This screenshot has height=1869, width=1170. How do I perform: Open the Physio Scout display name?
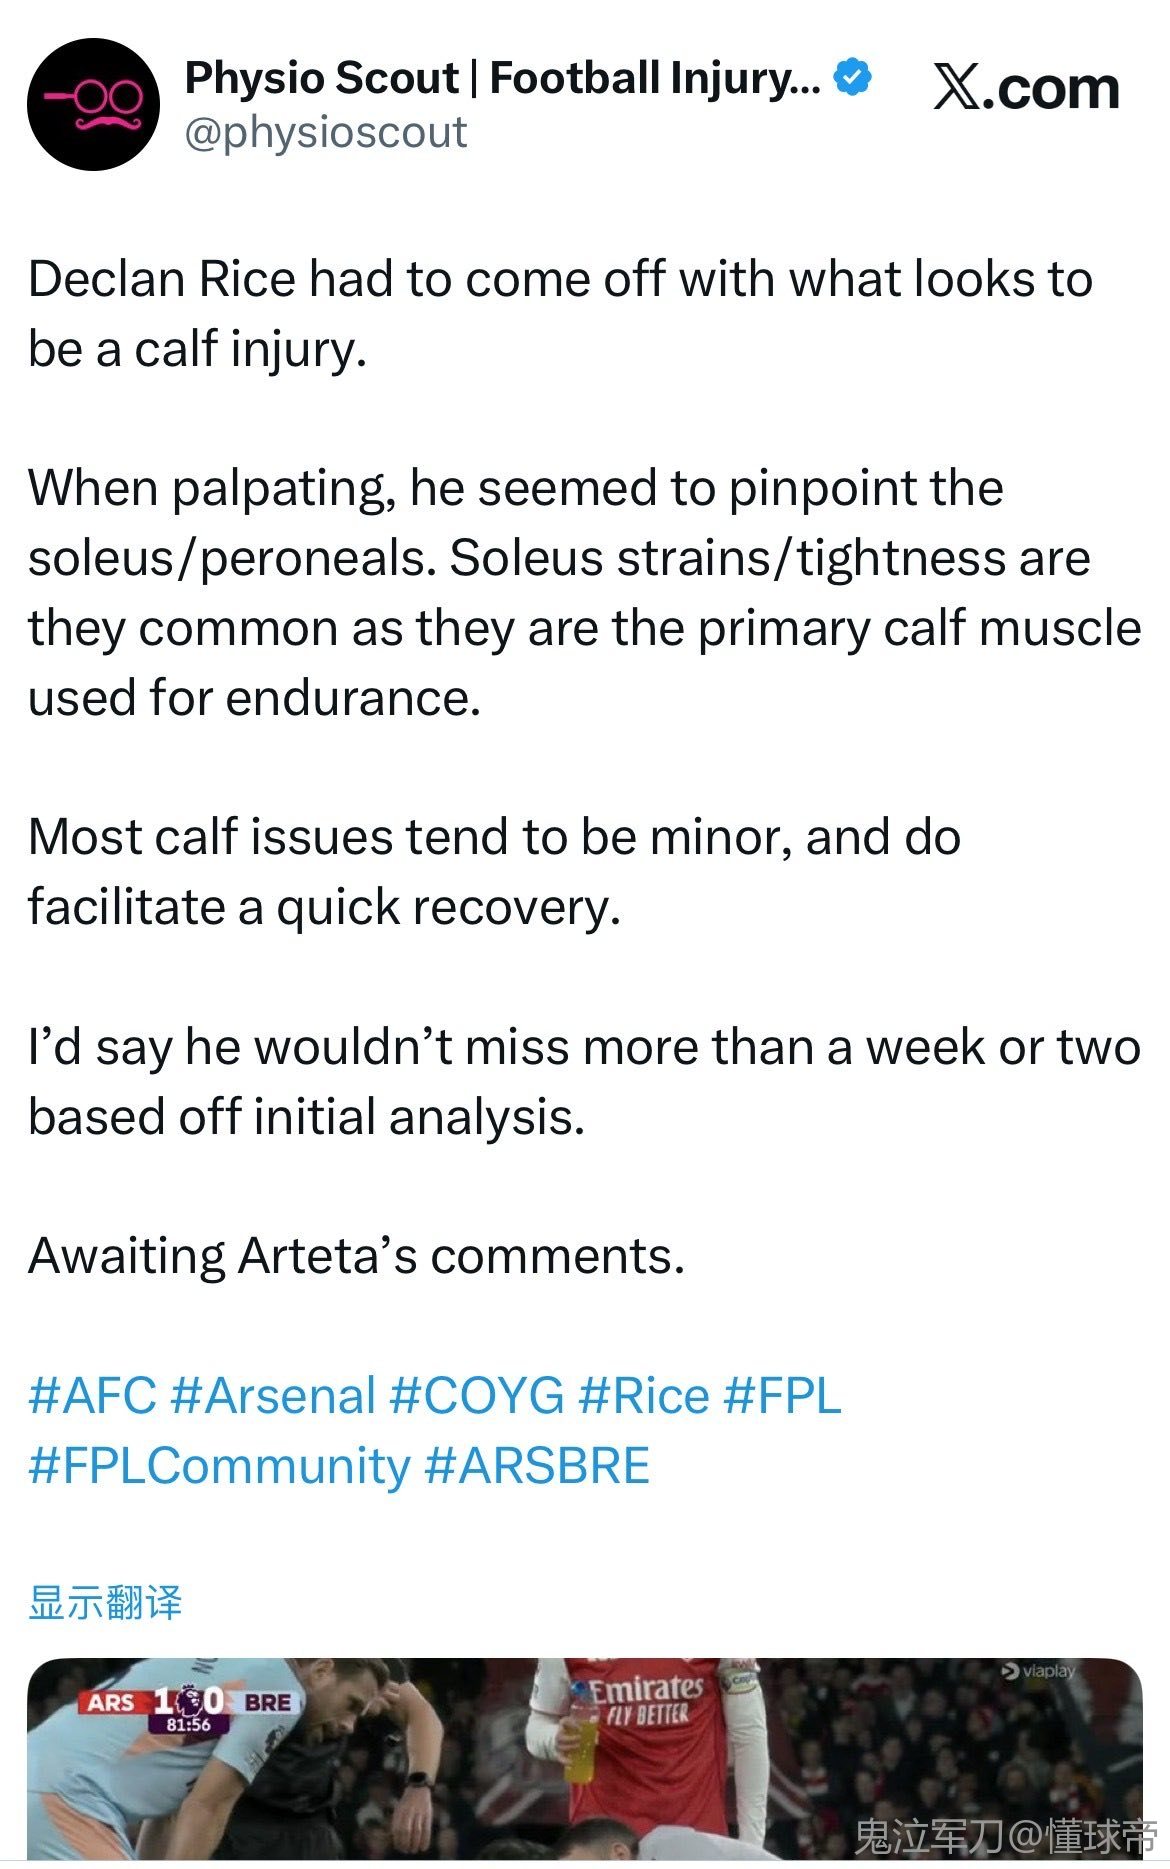pos(502,78)
